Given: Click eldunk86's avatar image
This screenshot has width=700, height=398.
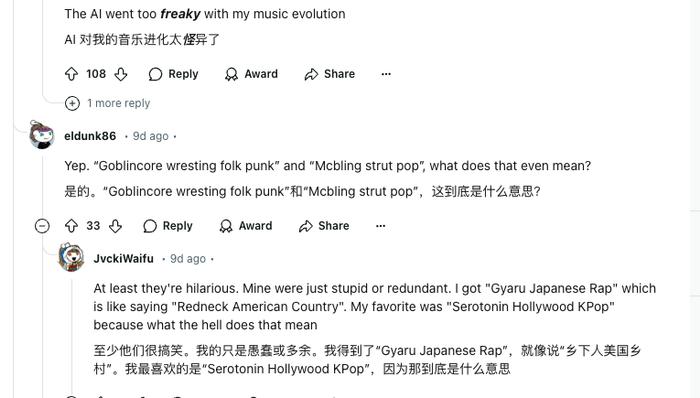Looking at the screenshot, I should coord(42,135).
